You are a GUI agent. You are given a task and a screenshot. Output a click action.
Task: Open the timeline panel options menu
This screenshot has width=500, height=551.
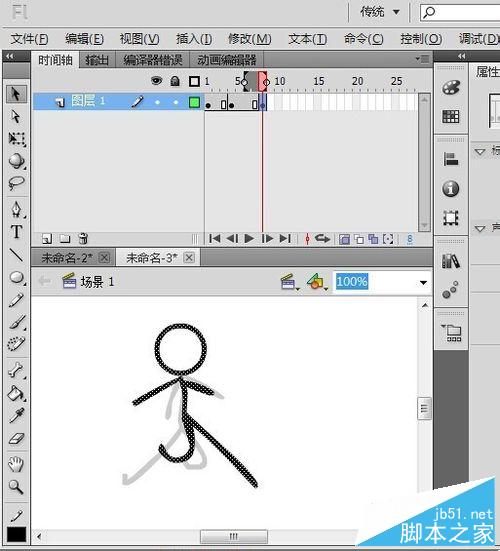[422, 59]
